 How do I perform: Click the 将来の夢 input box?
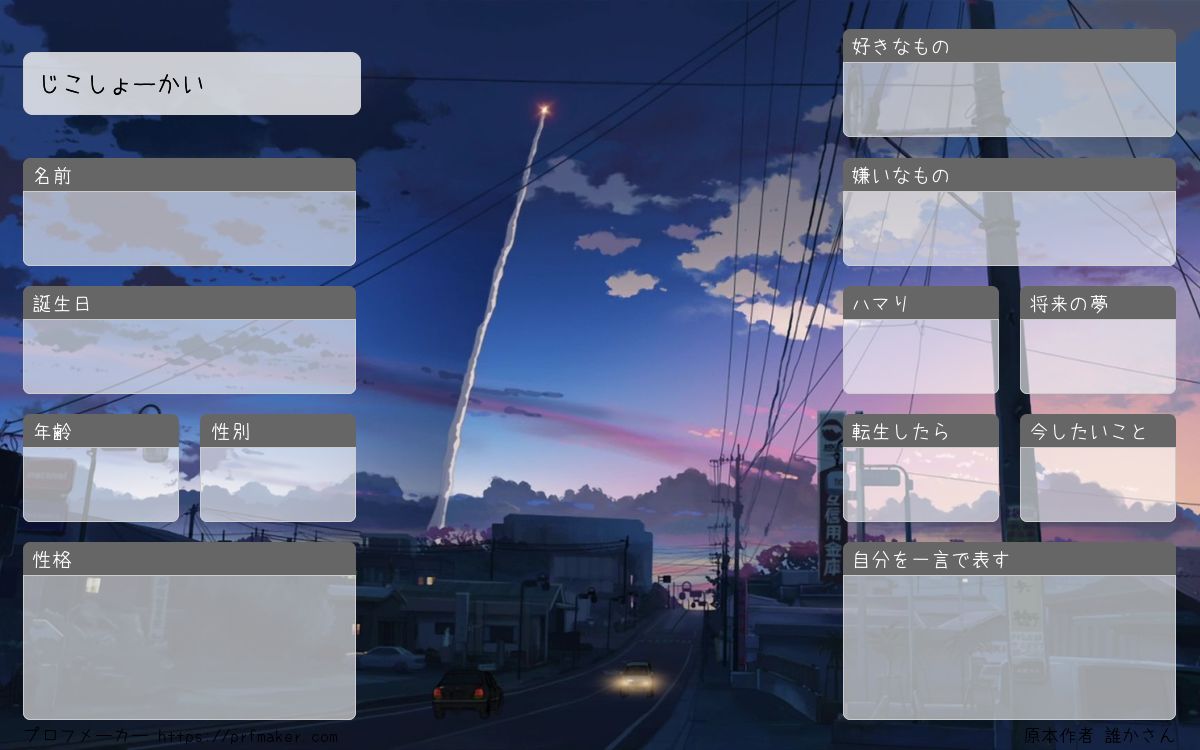tap(1098, 356)
